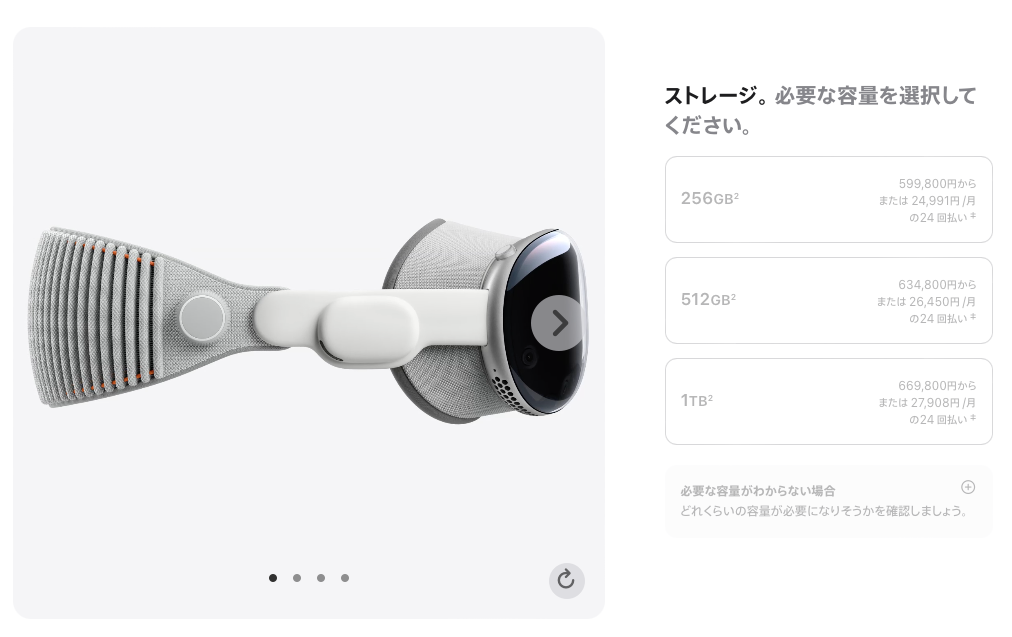Image resolution: width=1012 pixels, height=637 pixels.
Task: Click the circular reset rotation icon
Action: (x=566, y=580)
